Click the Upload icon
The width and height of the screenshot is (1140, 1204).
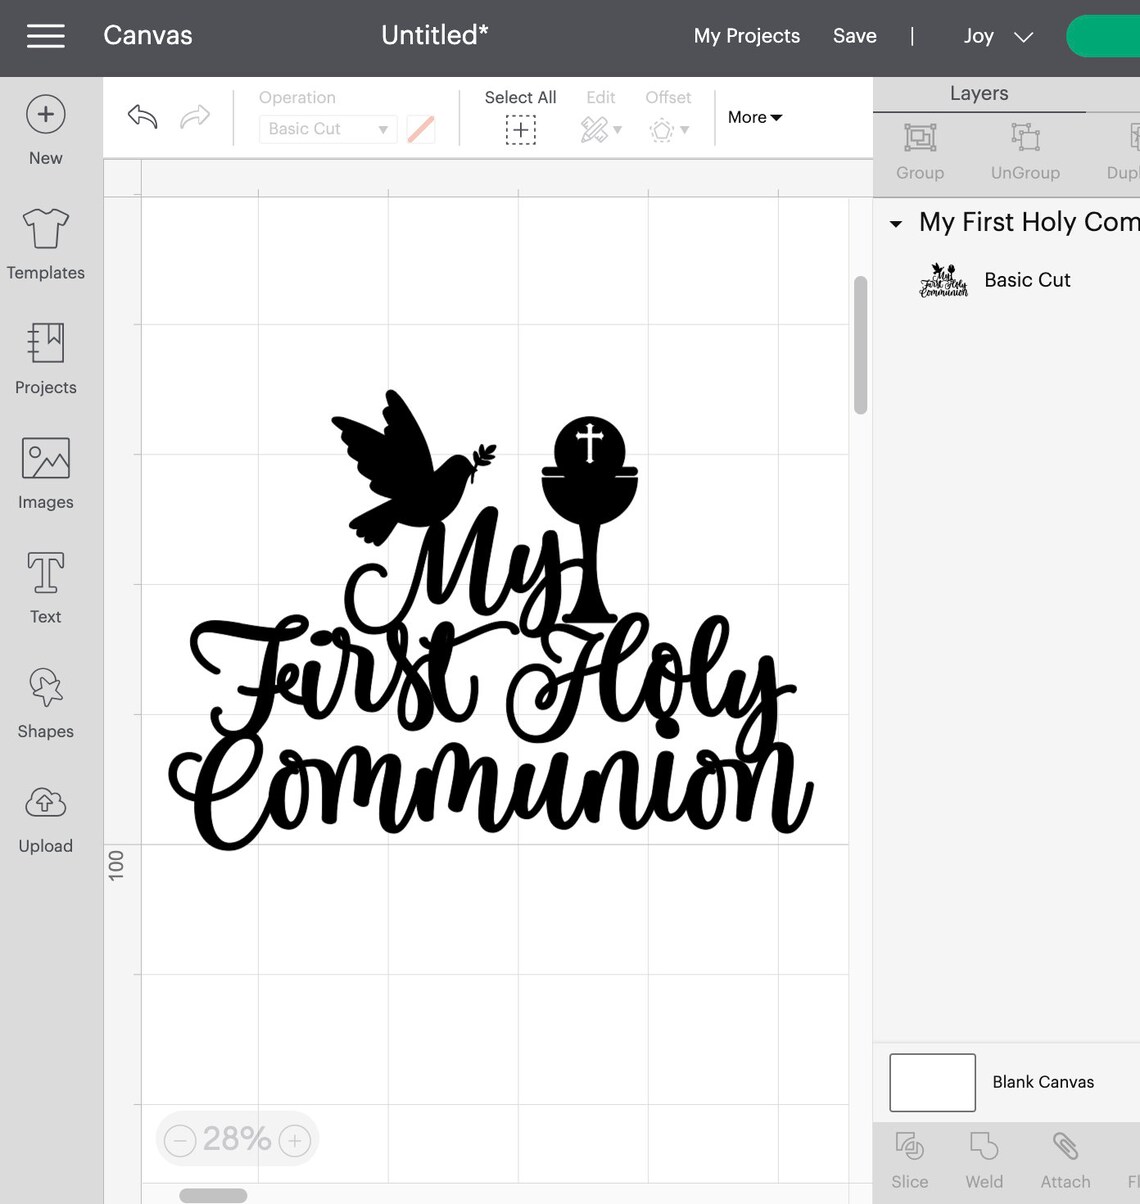[x=45, y=816]
